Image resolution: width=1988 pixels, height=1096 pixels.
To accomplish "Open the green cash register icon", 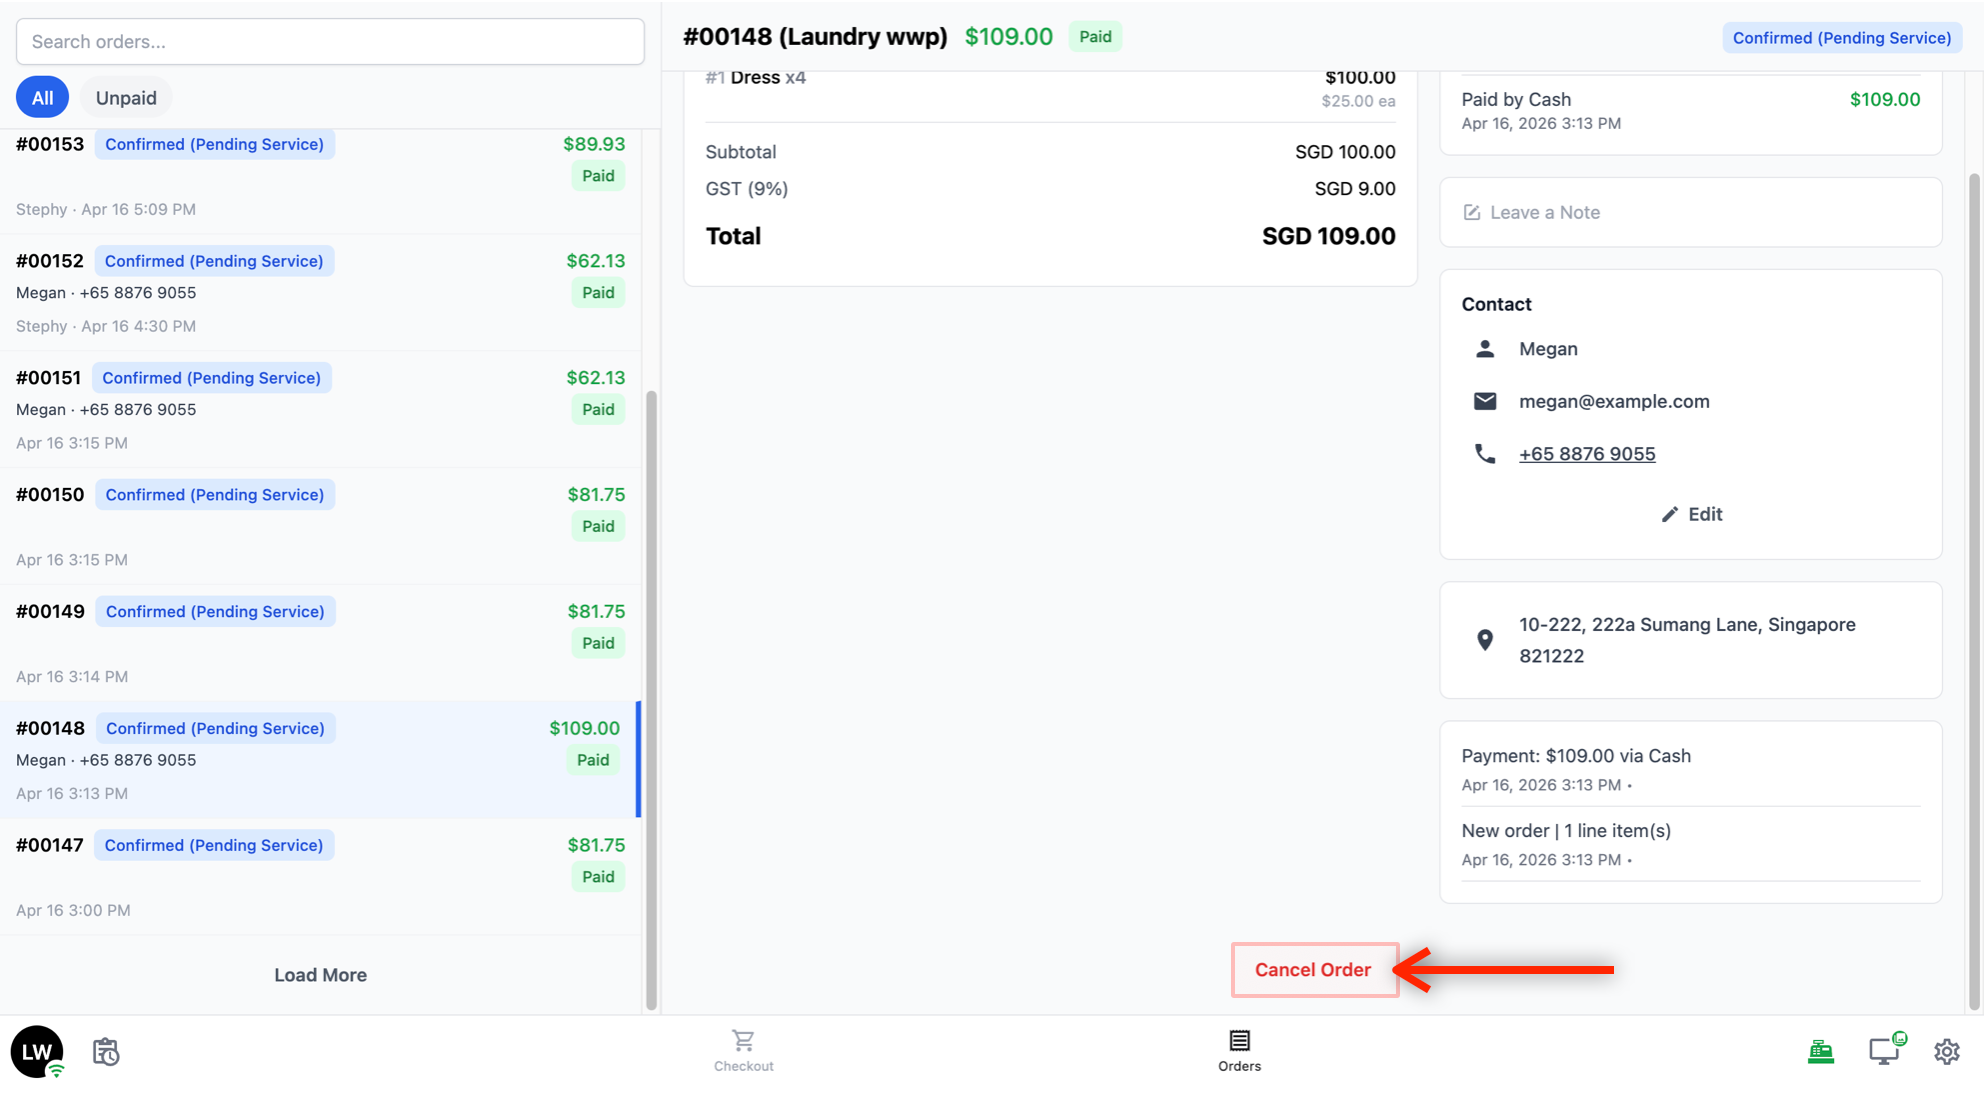I will tap(1820, 1051).
